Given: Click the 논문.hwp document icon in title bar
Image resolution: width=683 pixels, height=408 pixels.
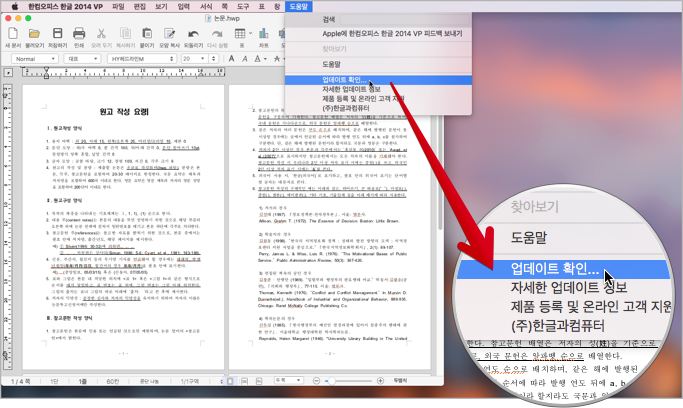Looking at the screenshot, I should (x=208, y=18).
